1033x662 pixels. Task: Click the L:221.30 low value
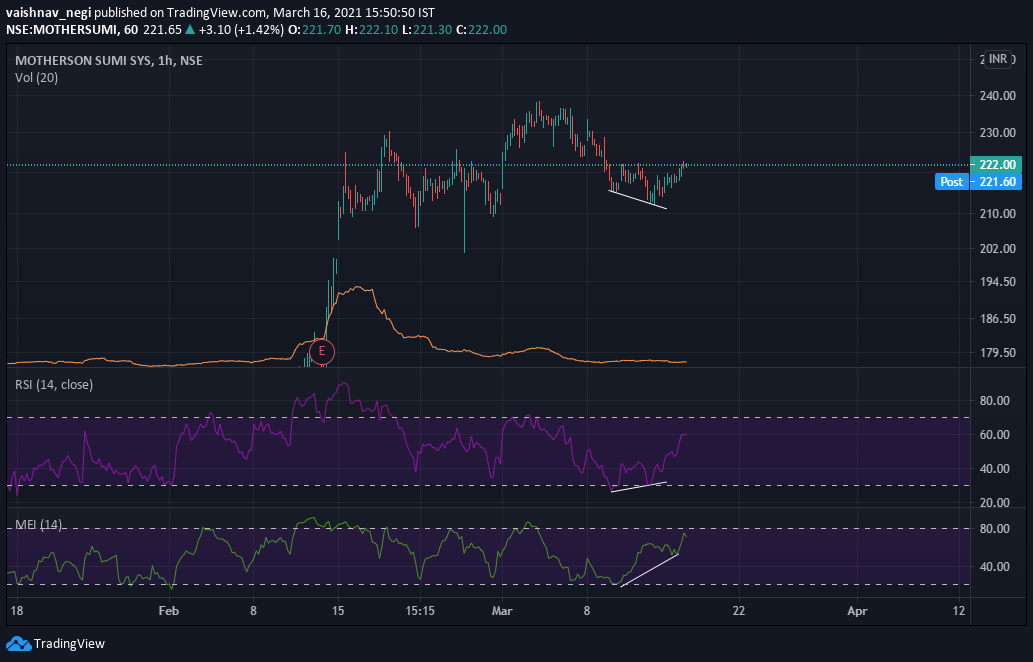click(427, 30)
